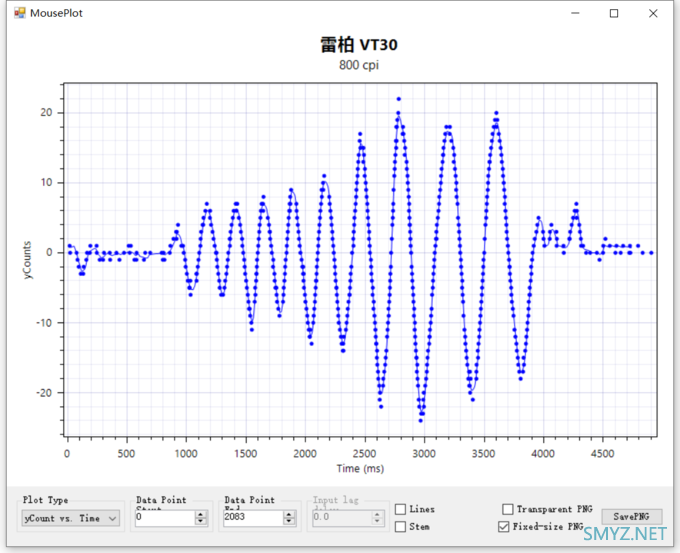Click the 'Time (ms)' axis label

(x=360, y=468)
